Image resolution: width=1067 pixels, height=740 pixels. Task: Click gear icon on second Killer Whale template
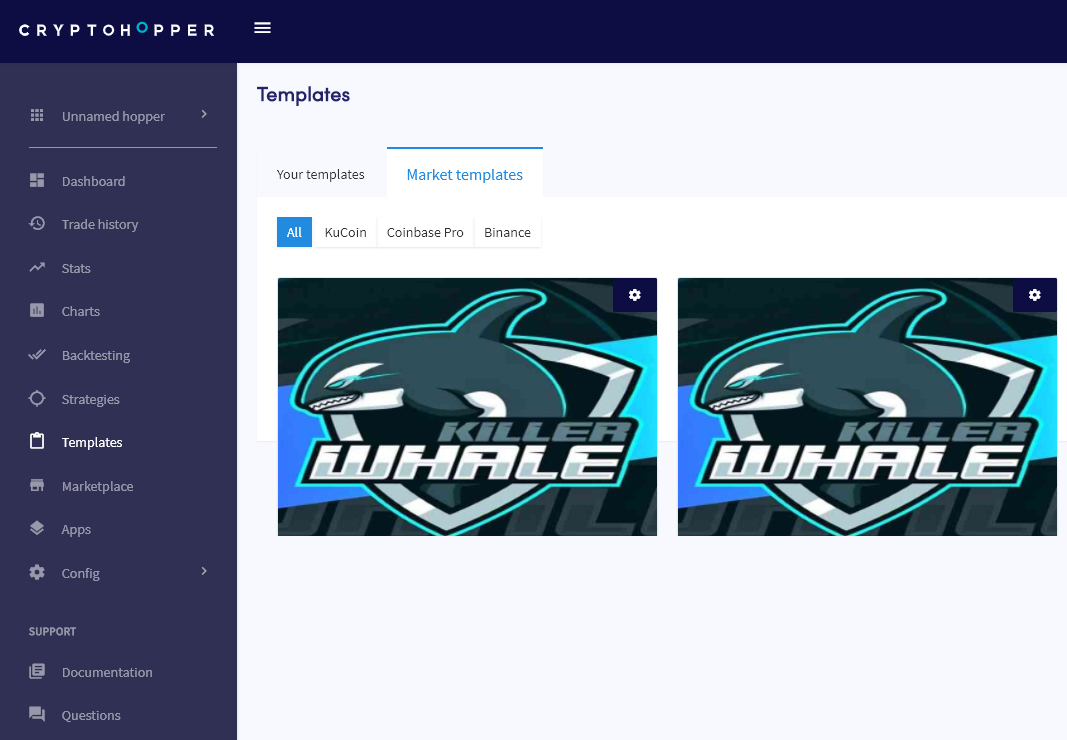pyautogui.click(x=1034, y=295)
